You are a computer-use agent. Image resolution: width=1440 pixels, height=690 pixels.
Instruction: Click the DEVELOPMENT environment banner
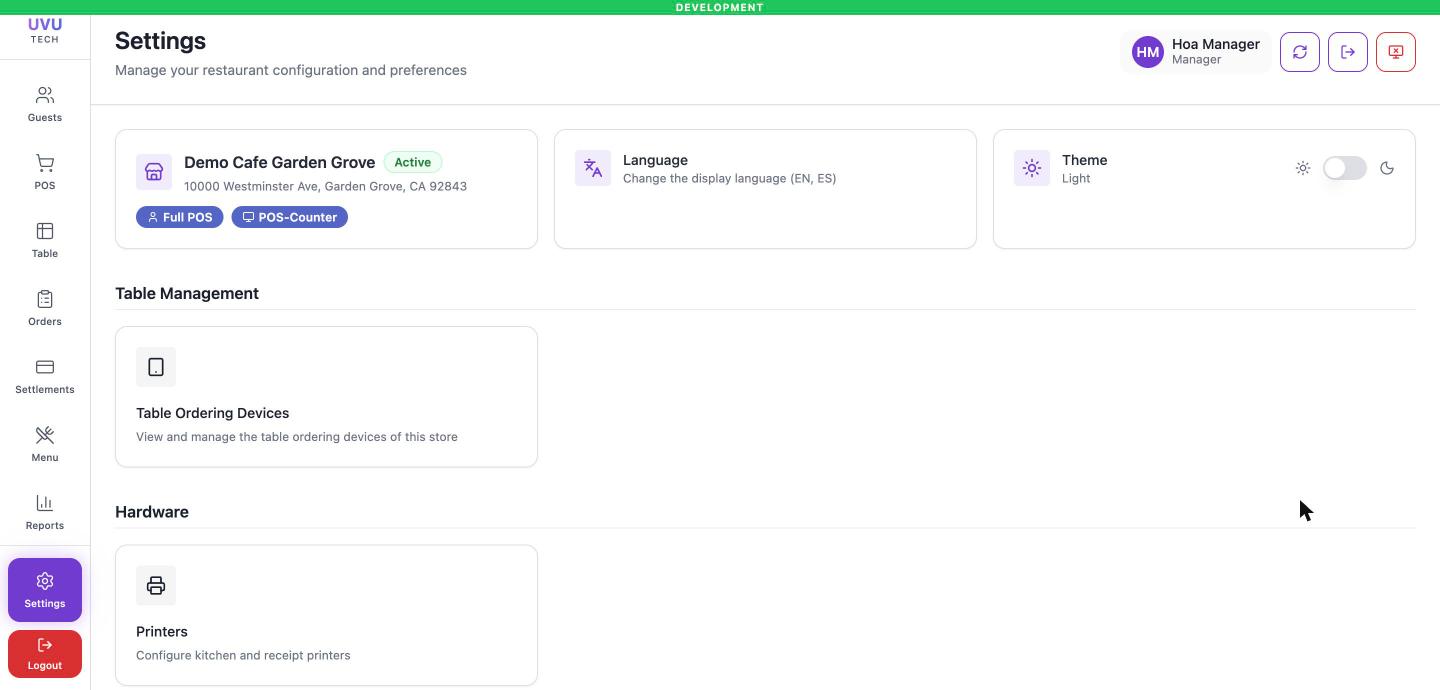pyautogui.click(x=720, y=7)
